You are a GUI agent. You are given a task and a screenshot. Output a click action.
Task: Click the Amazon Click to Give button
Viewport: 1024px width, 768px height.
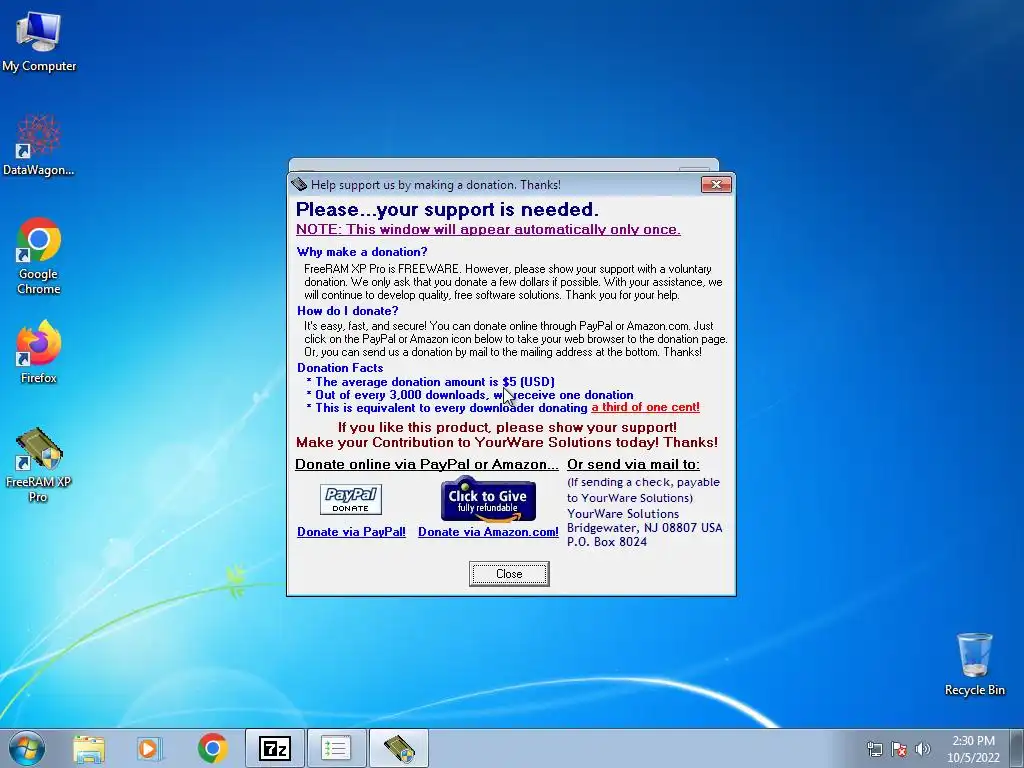[x=488, y=500]
